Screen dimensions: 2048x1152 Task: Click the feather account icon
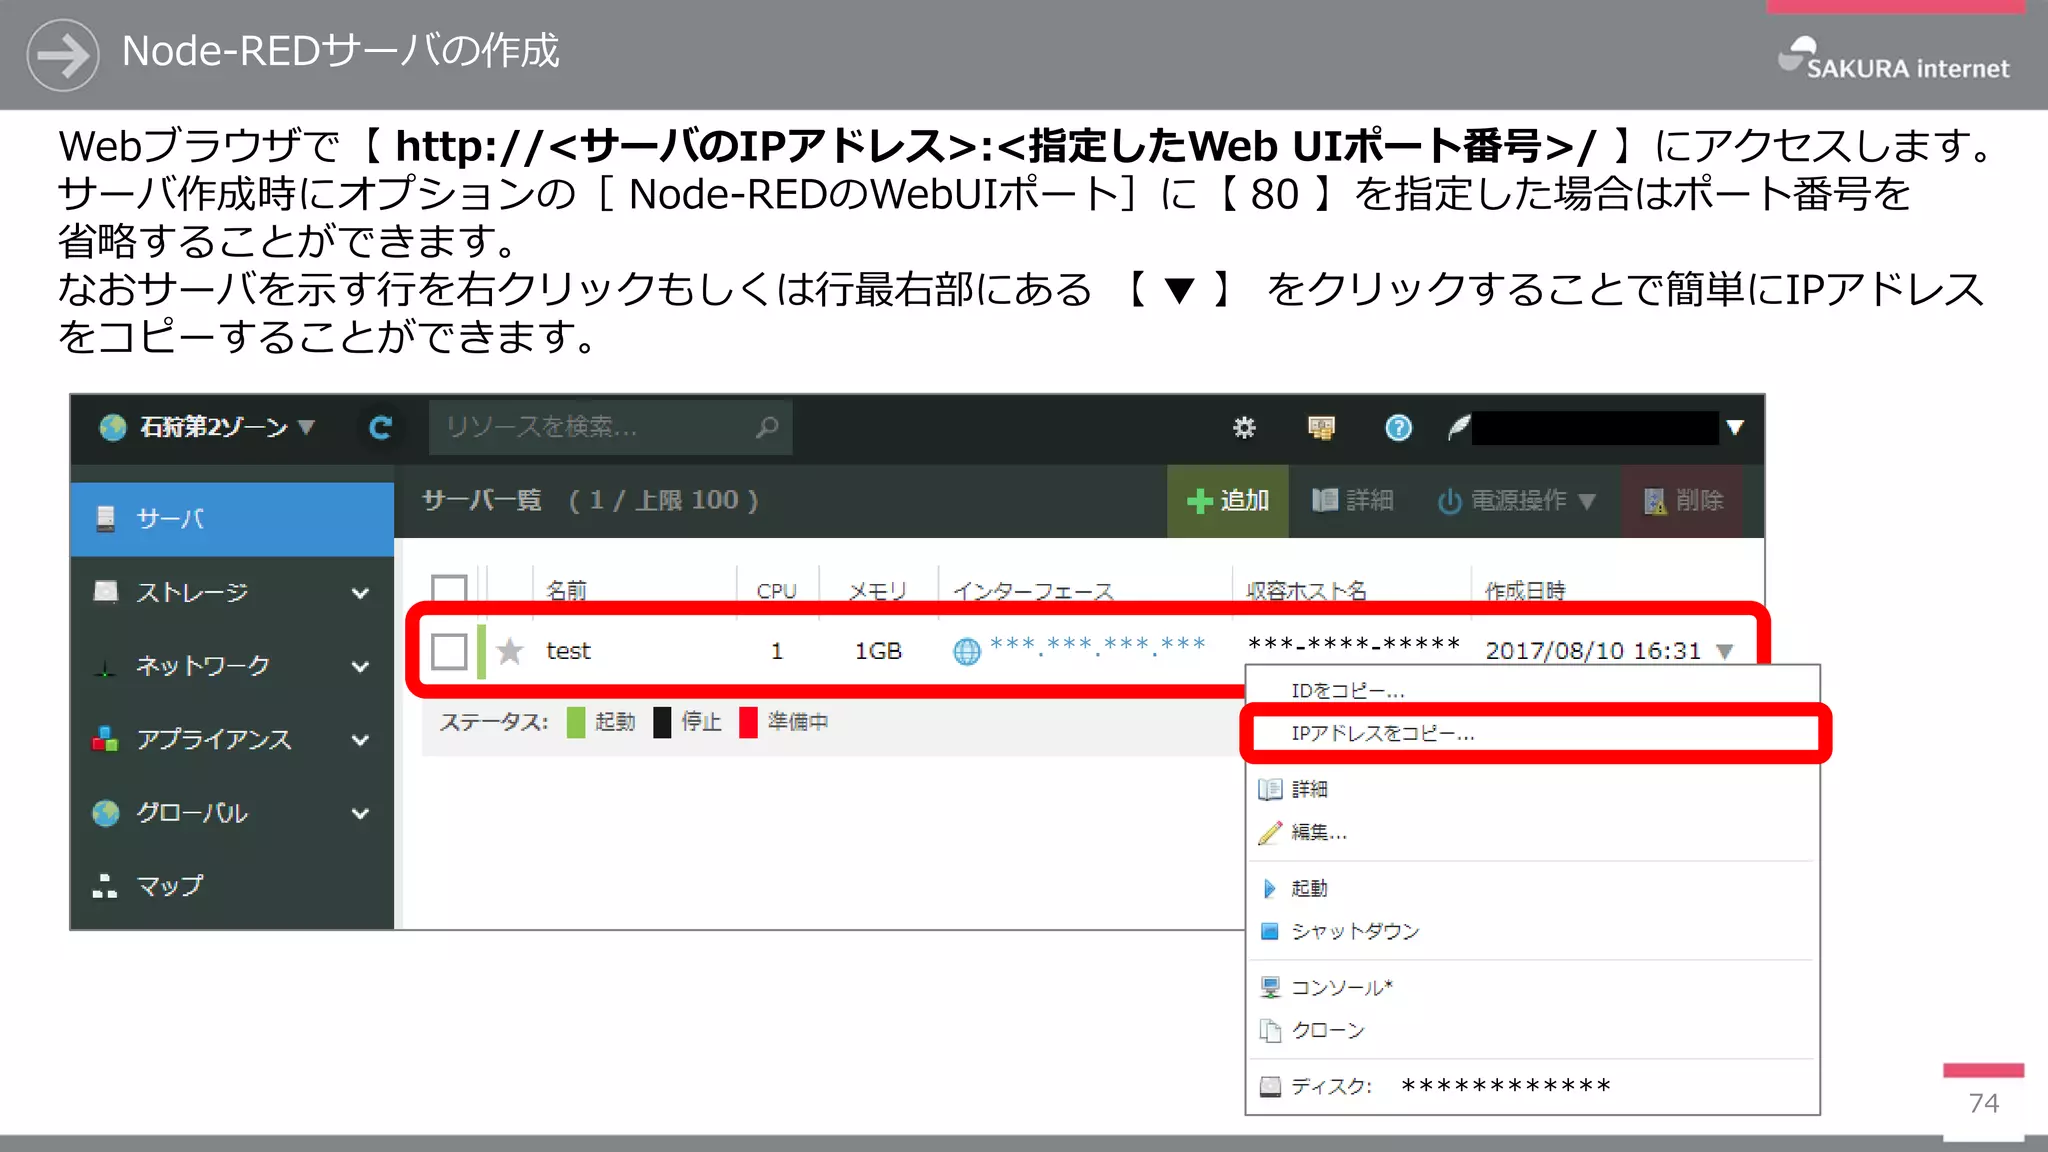pos(1459,428)
